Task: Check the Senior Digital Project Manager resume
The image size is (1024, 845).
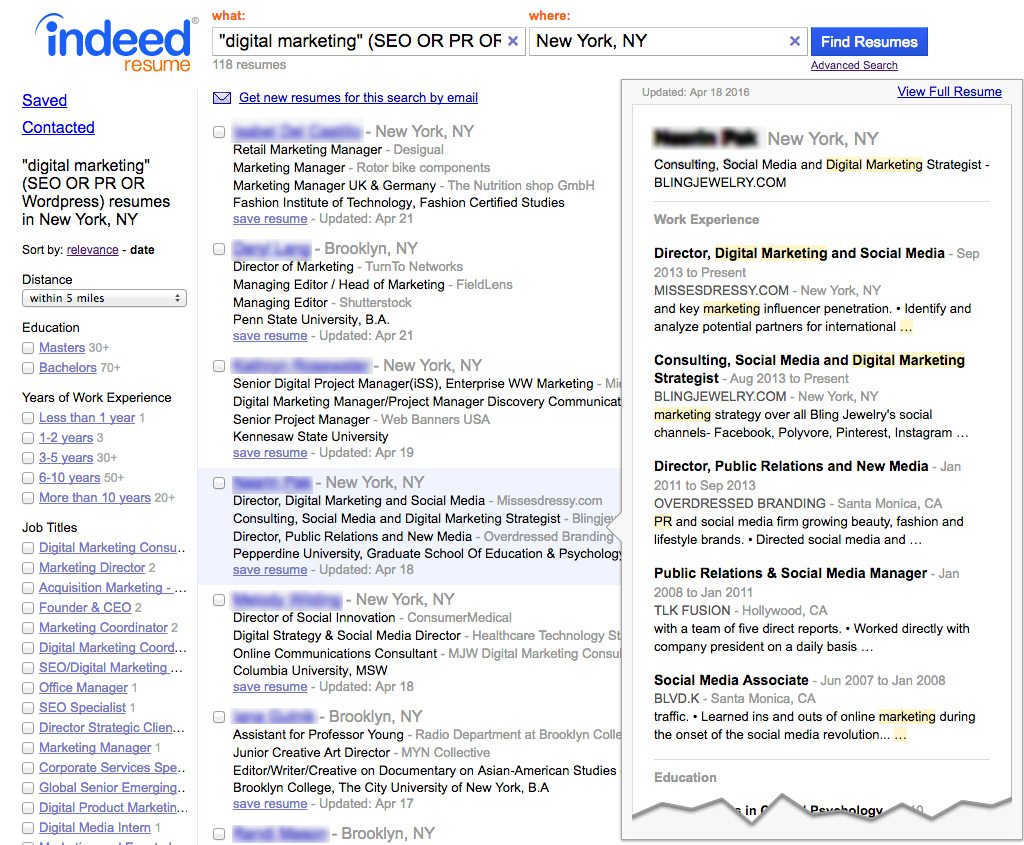Action: tap(219, 366)
